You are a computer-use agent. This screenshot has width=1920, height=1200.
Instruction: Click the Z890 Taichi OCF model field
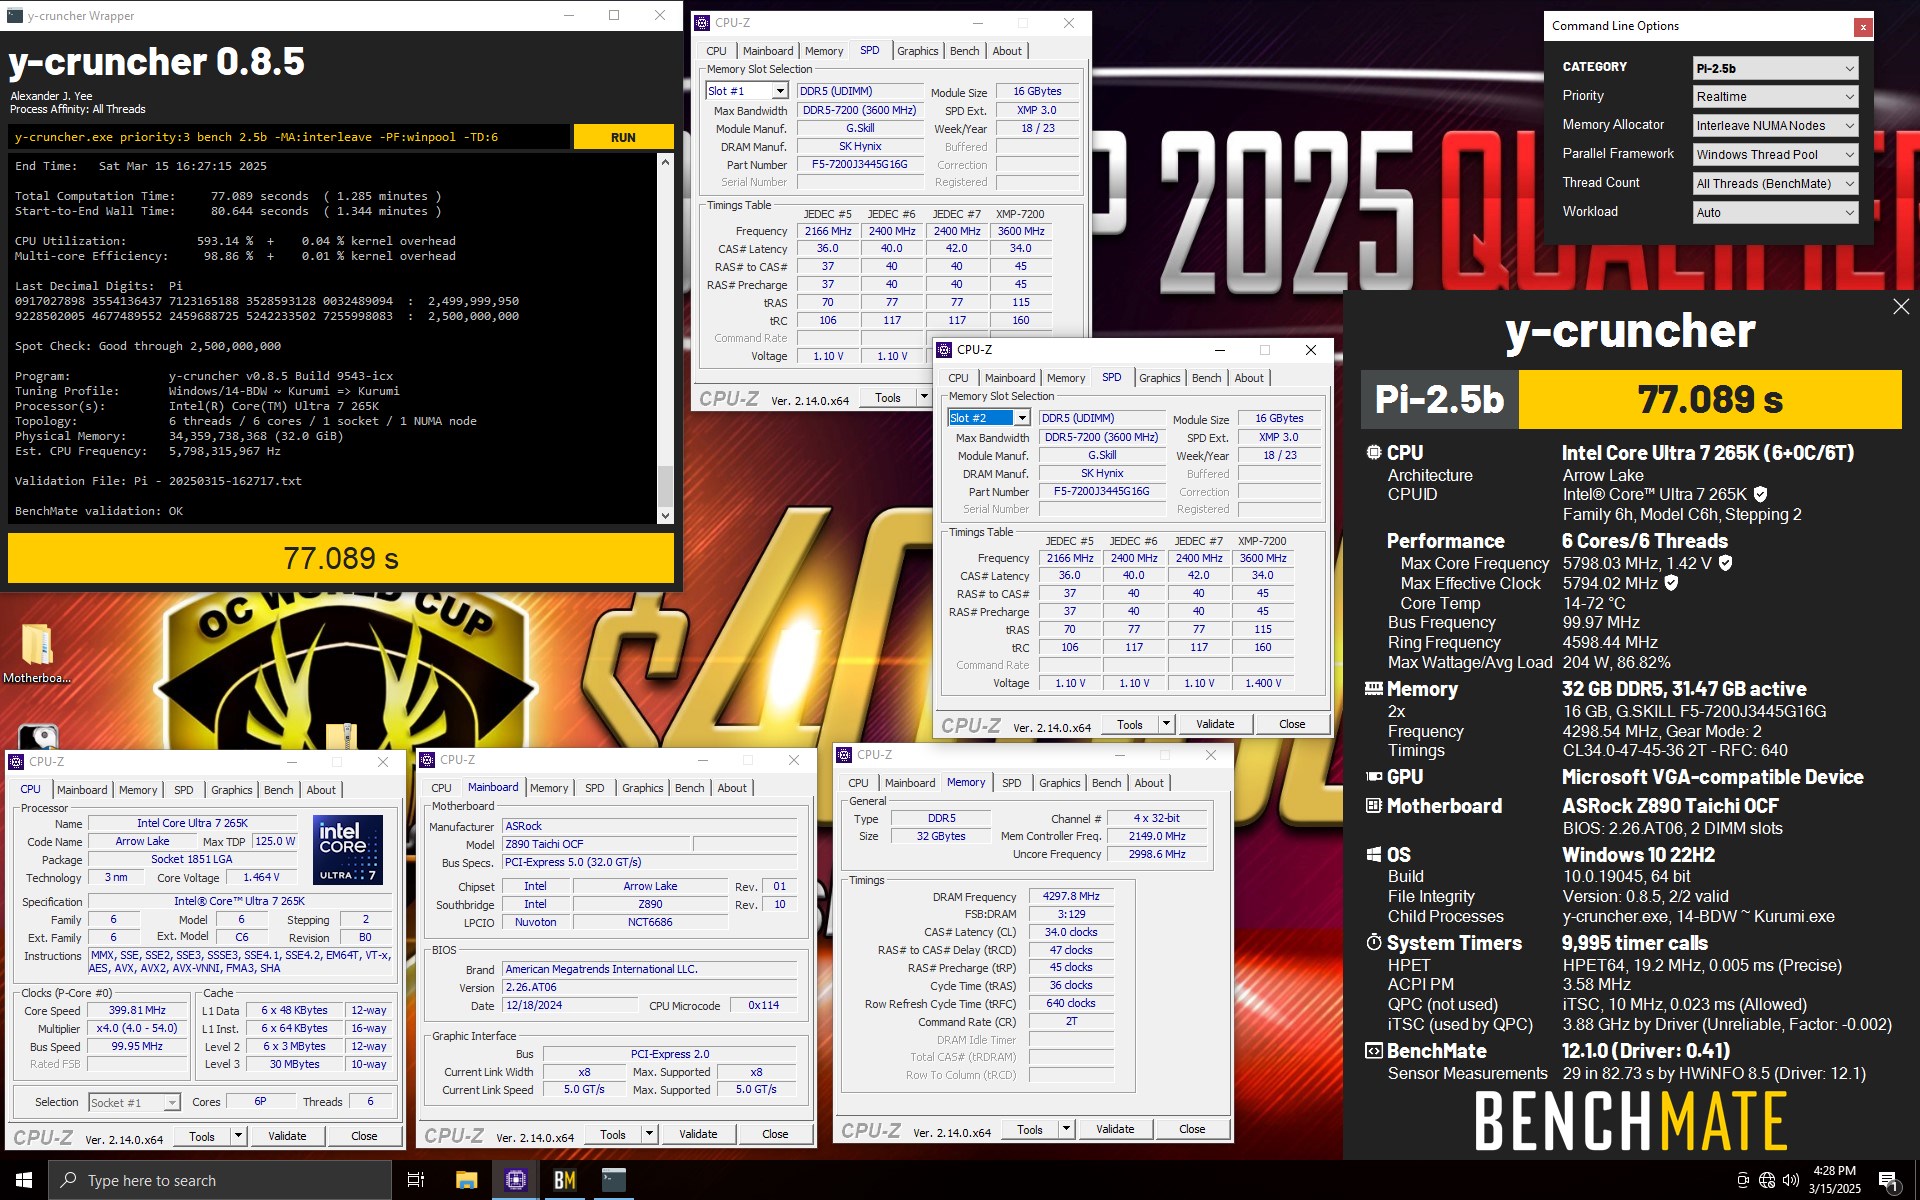pos(596,844)
